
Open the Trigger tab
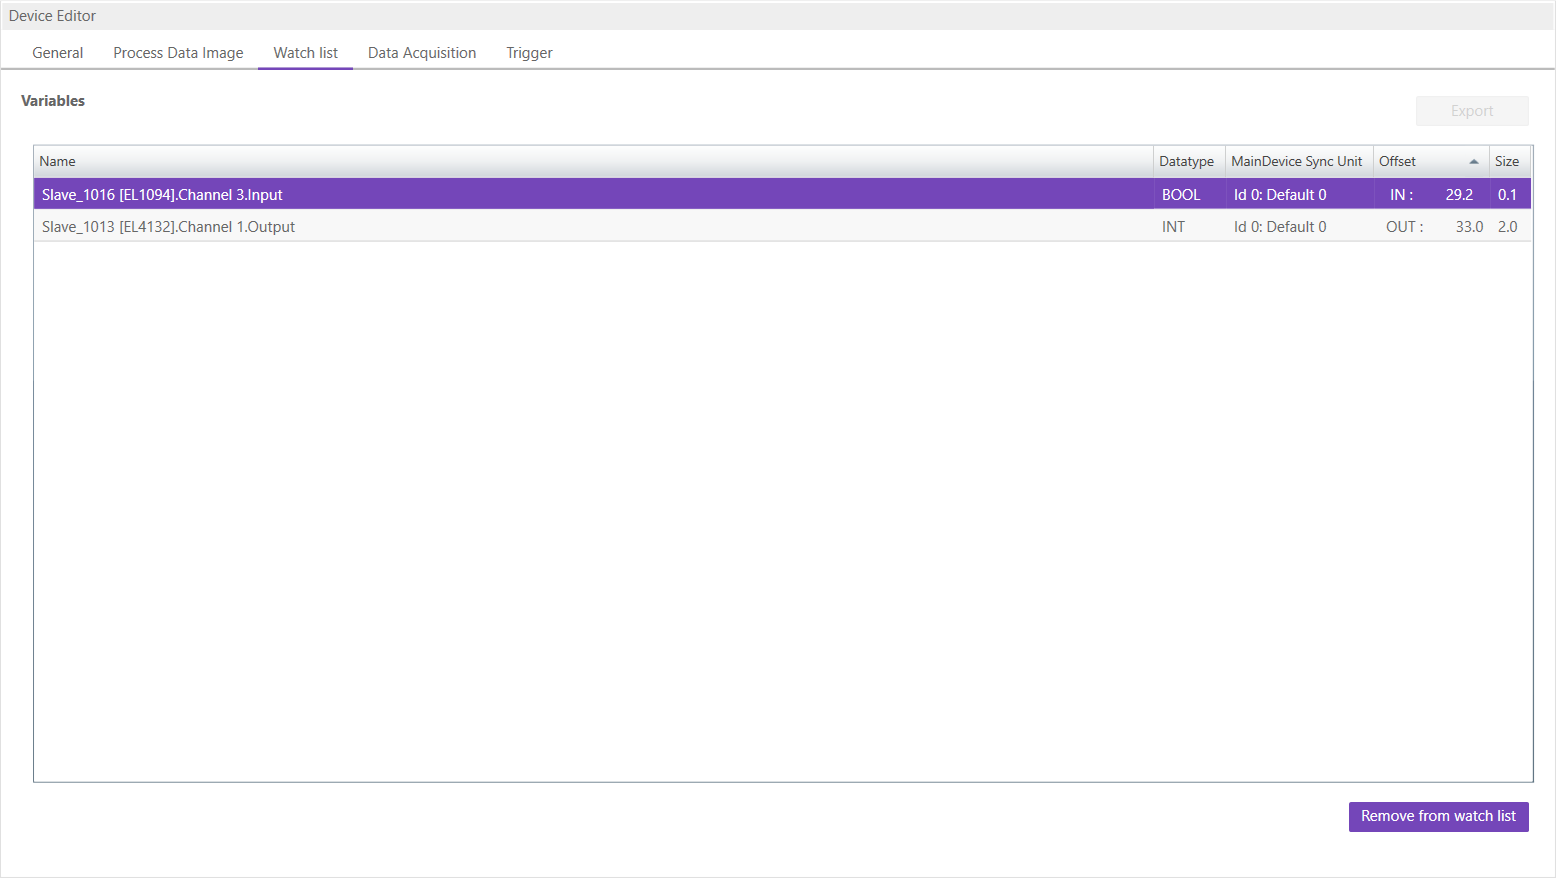tap(529, 52)
